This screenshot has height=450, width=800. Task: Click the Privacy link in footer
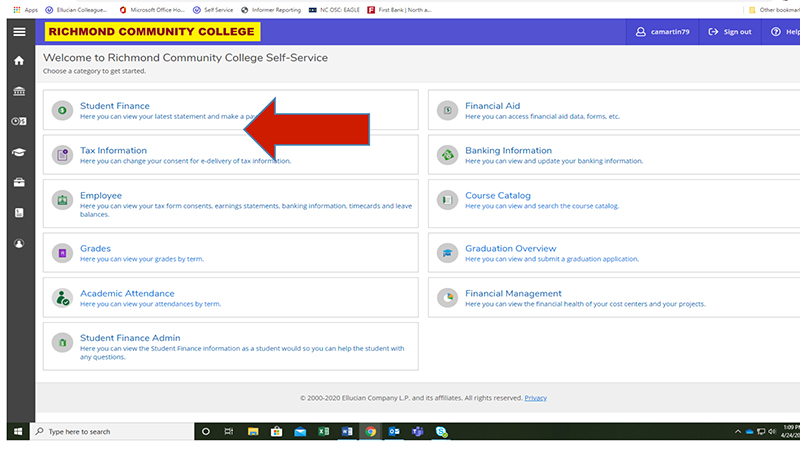[535, 398]
